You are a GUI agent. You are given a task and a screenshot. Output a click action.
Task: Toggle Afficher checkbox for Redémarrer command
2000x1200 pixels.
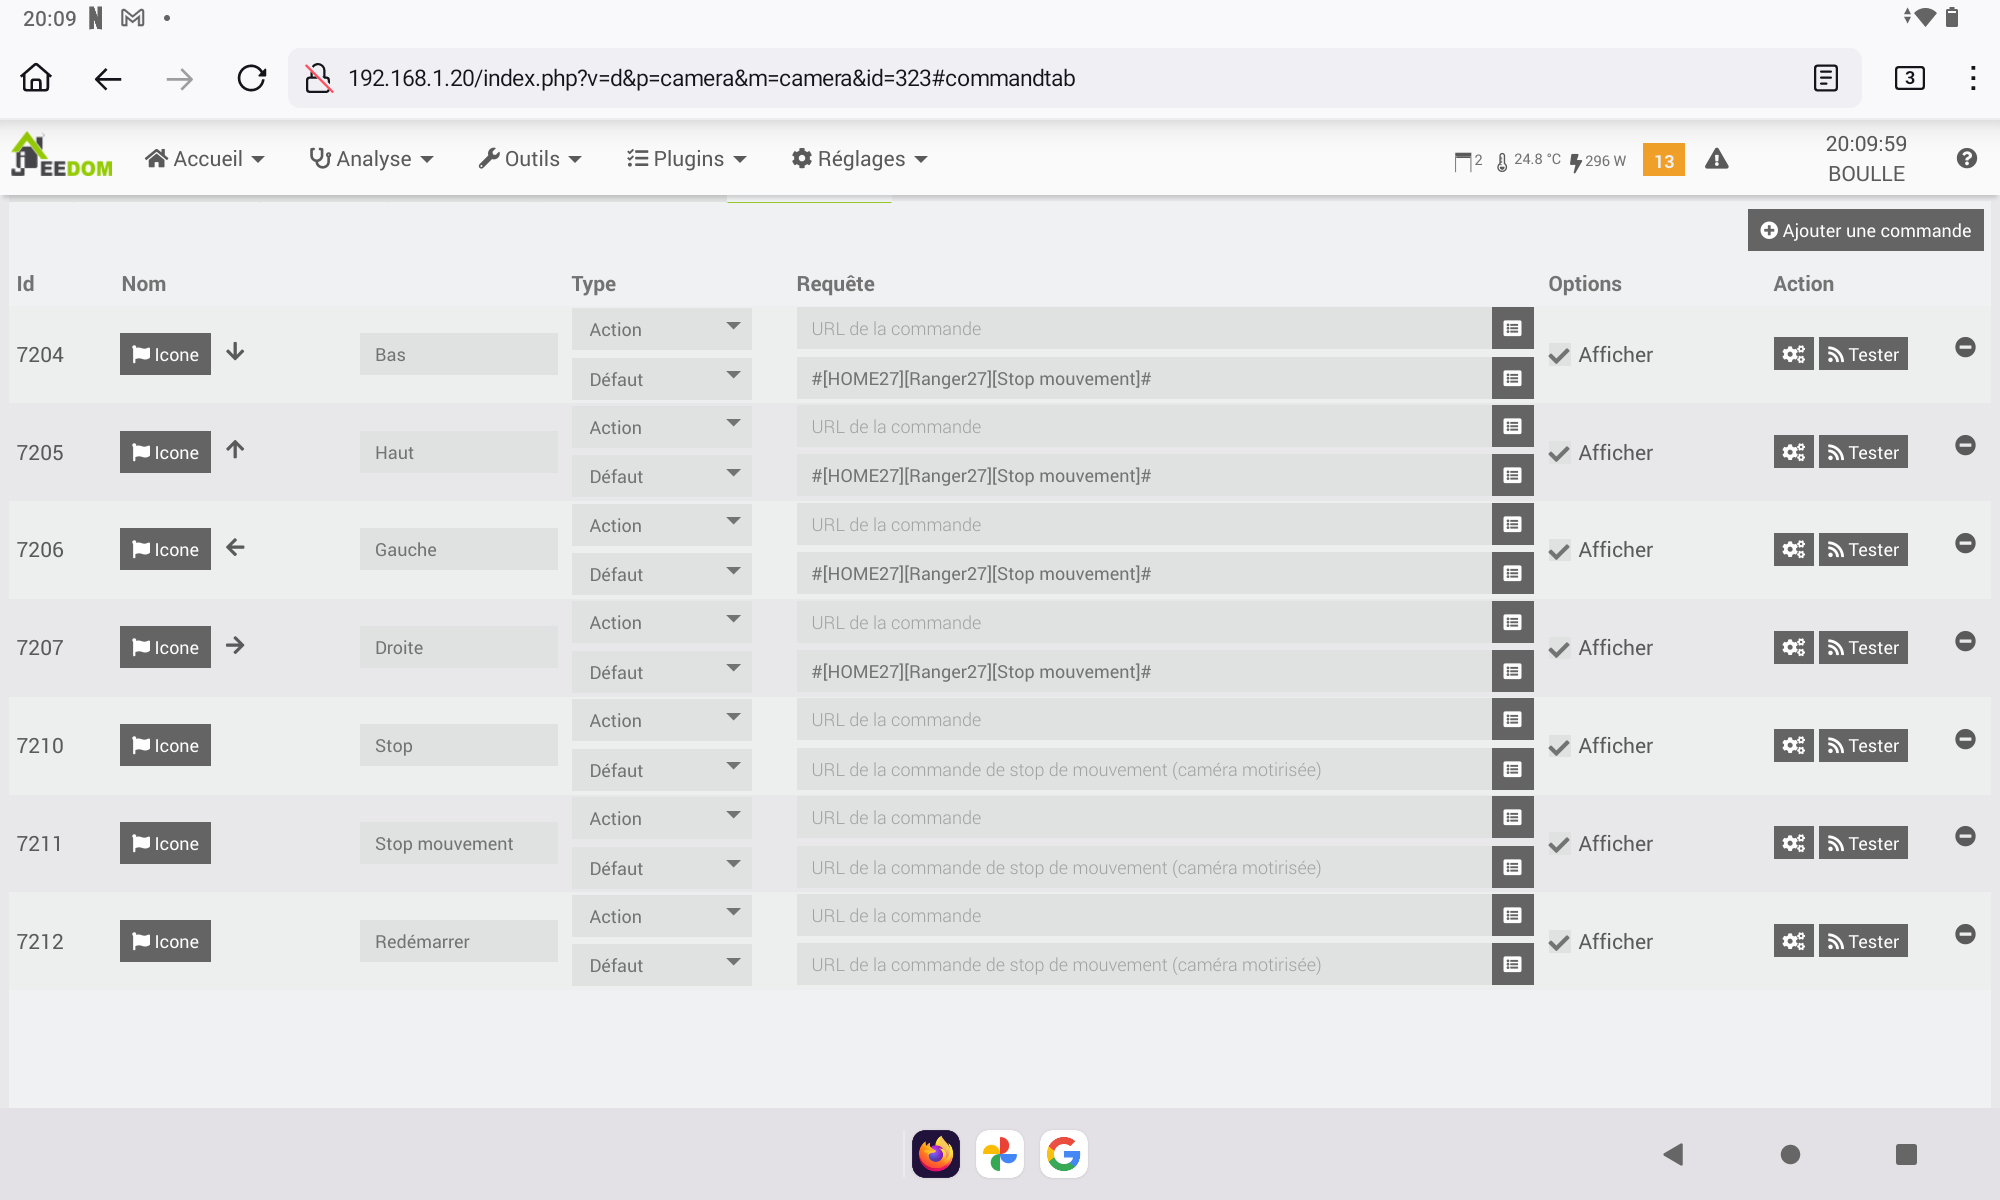pyautogui.click(x=1559, y=942)
